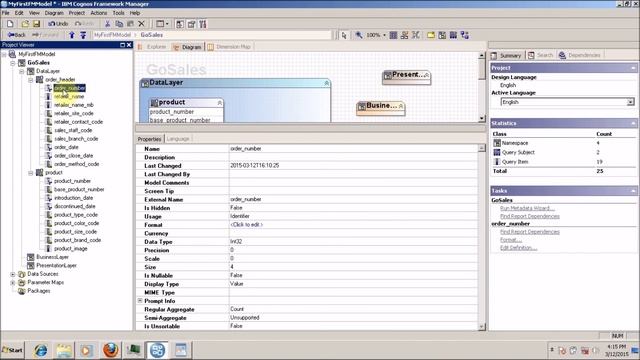This screenshot has height=360, width=640.
Task: Collapse the DataLayer box in diagram
Action: pos(327,83)
